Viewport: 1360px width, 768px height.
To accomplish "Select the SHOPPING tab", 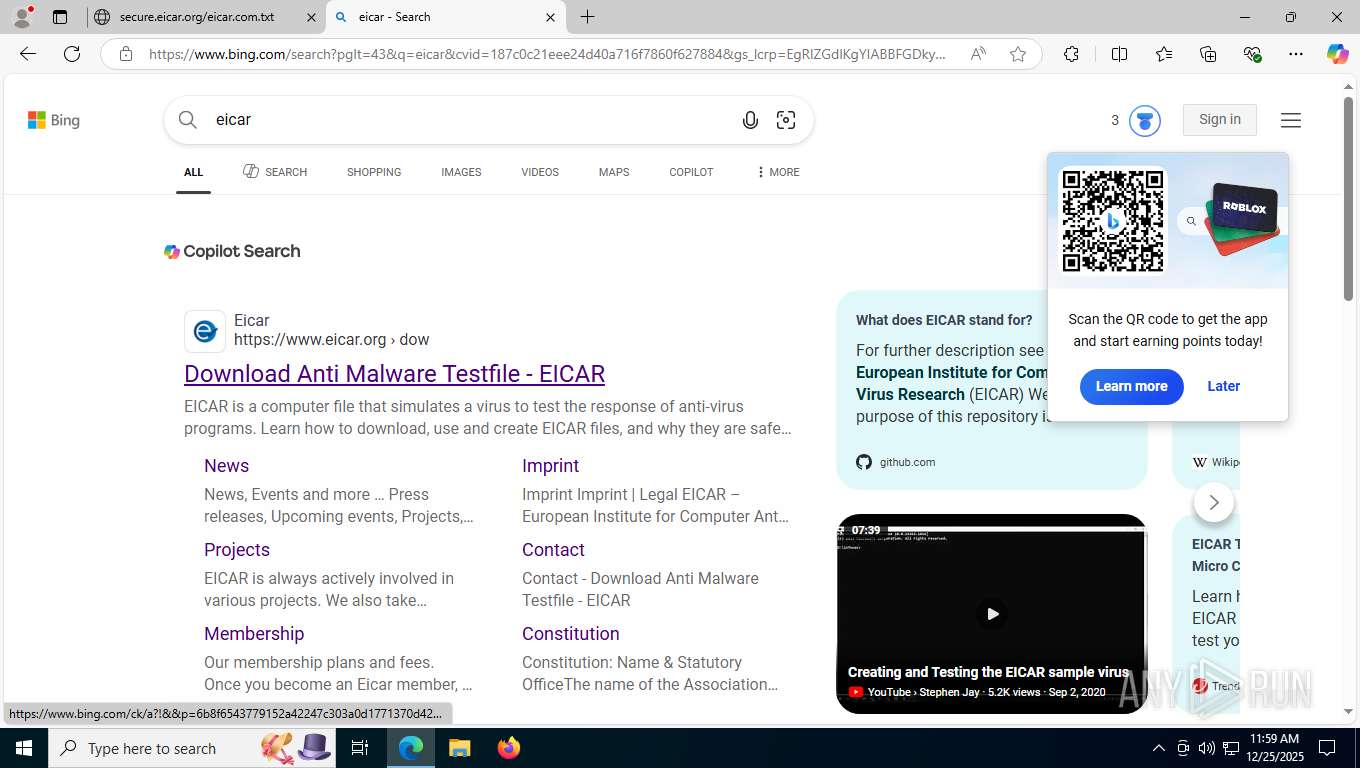I will tap(374, 172).
